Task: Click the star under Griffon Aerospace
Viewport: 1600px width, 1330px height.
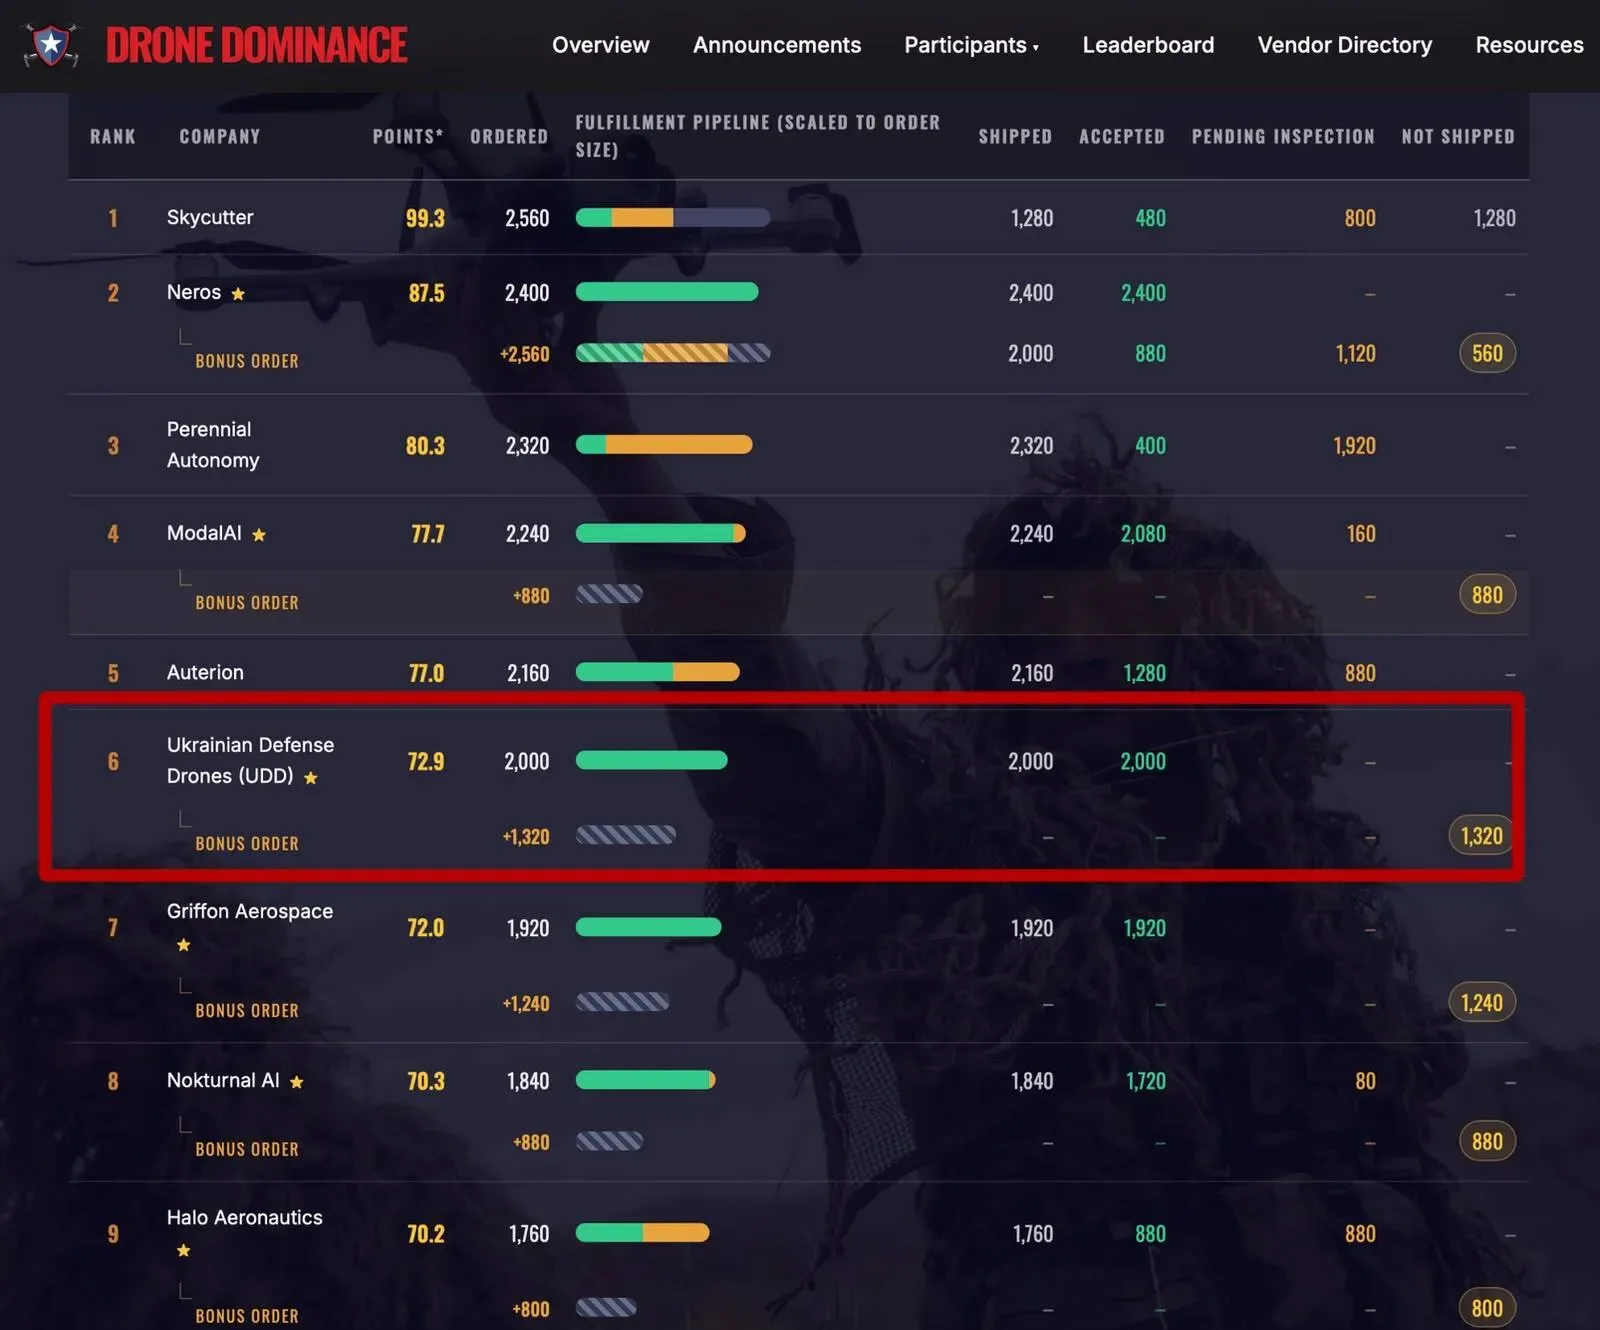Action: pos(184,945)
